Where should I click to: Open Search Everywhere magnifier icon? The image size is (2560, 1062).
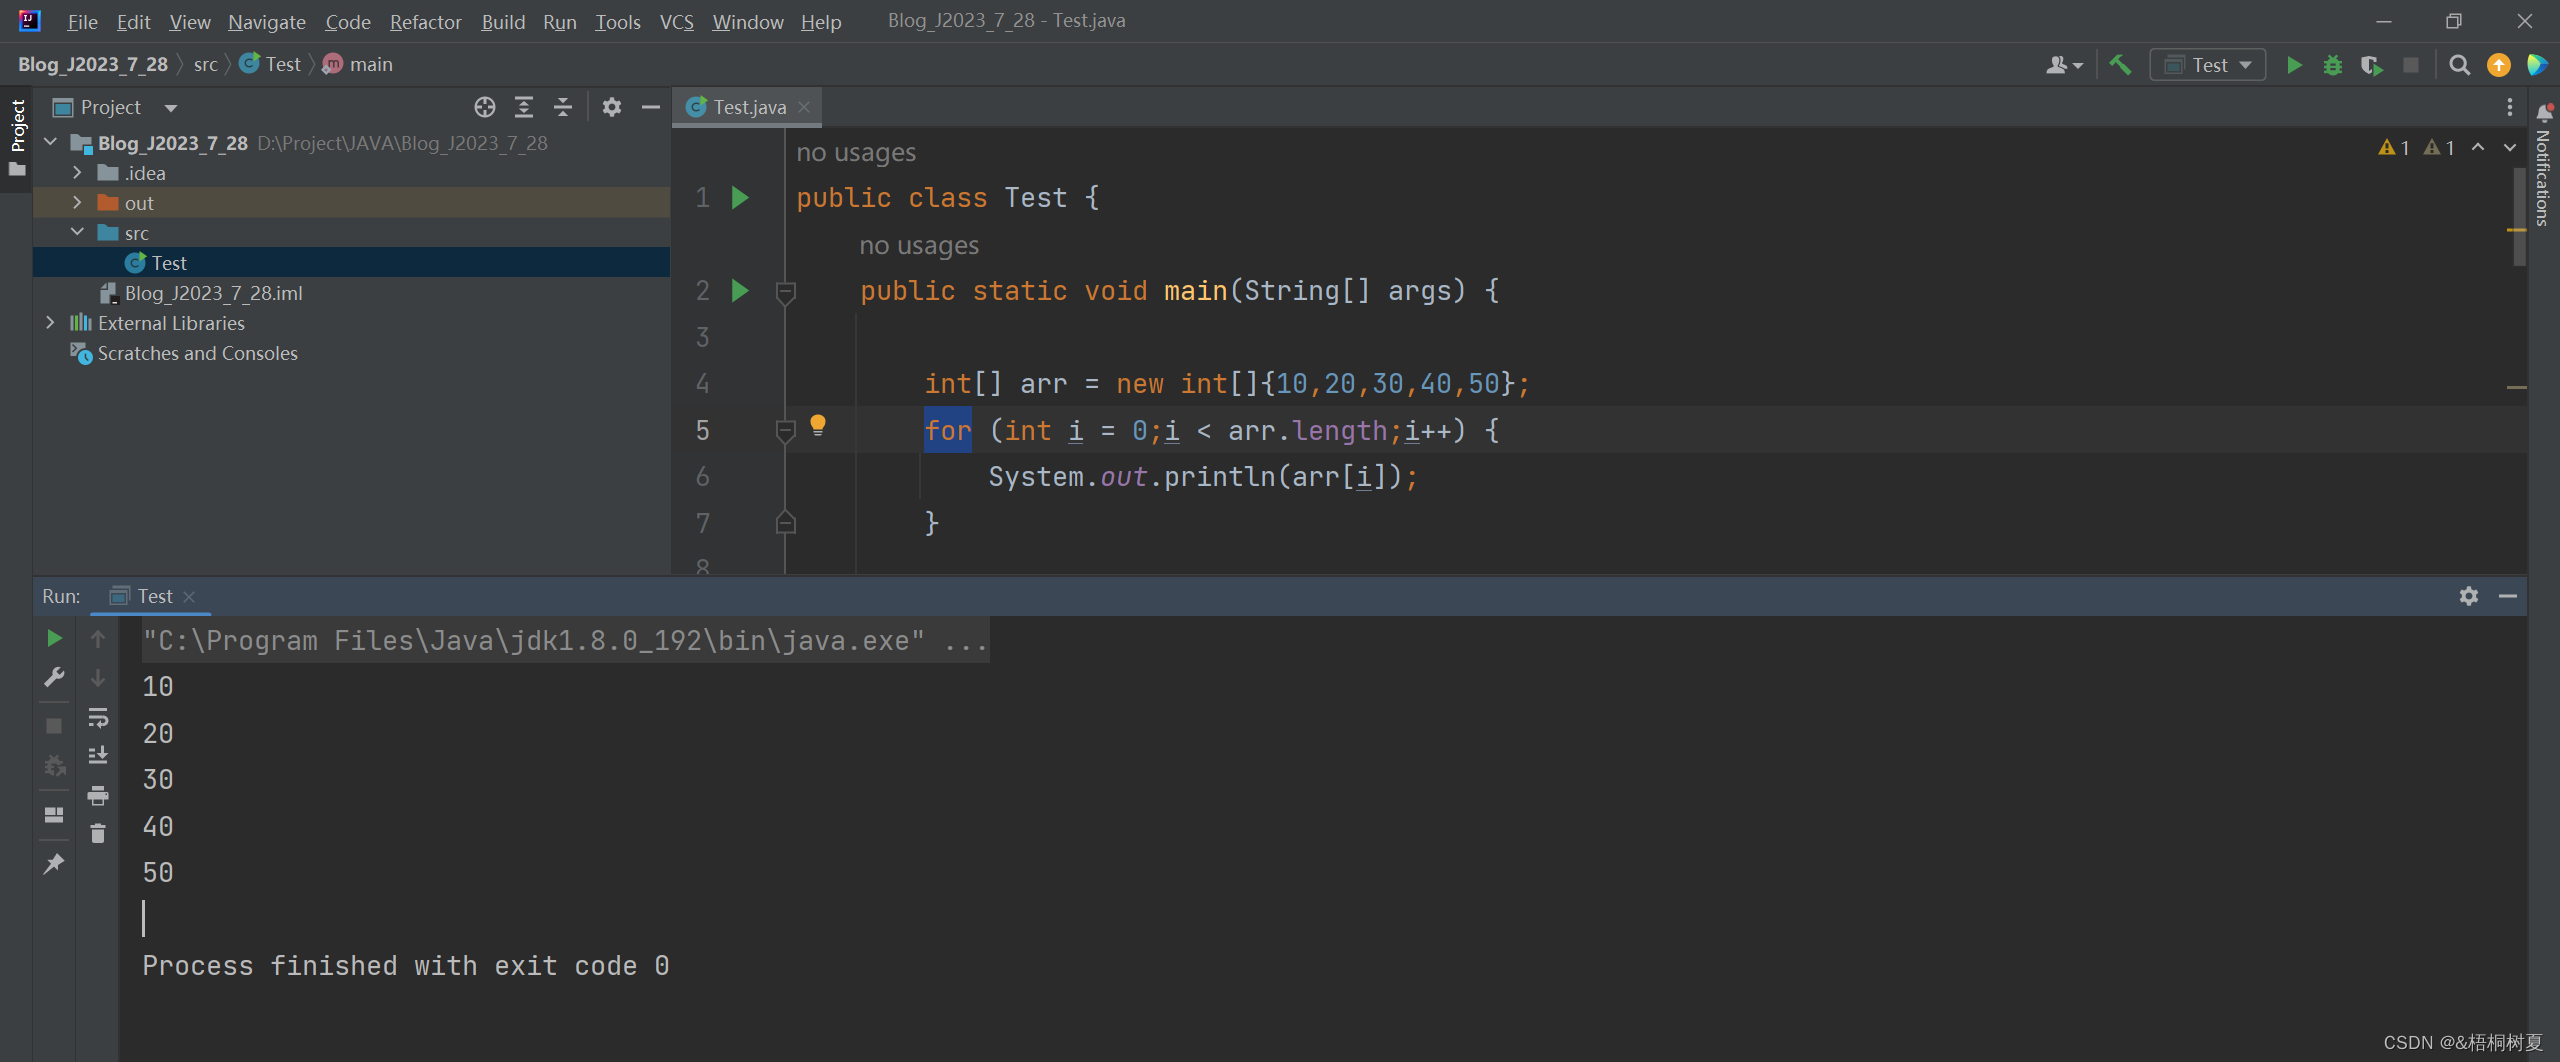click(x=2459, y=65)
